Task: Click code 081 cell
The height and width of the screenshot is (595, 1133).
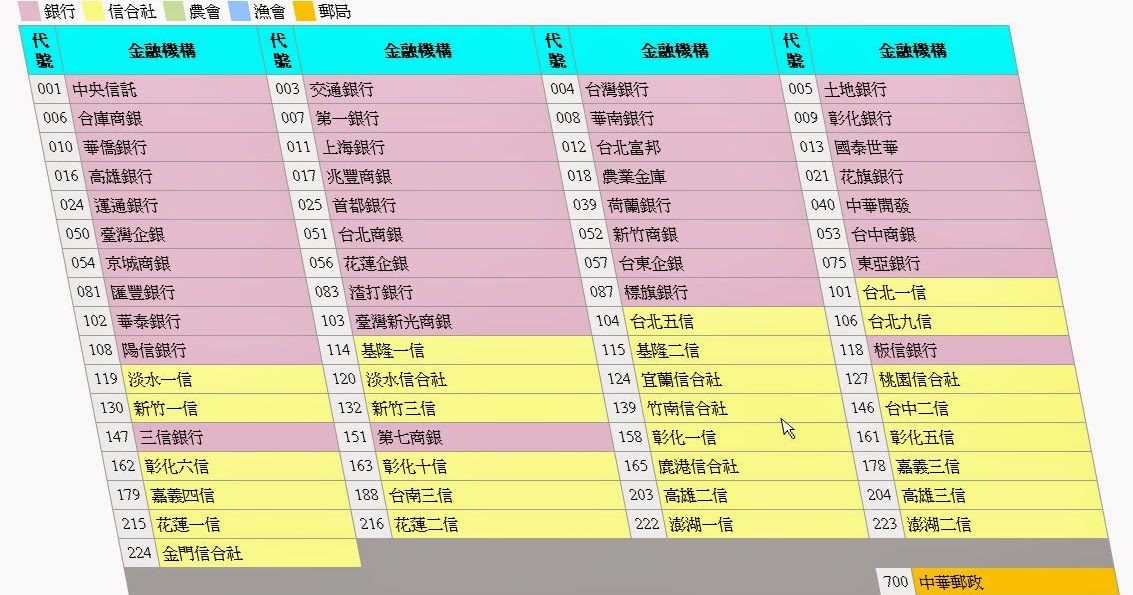Action: pos(89,292)
